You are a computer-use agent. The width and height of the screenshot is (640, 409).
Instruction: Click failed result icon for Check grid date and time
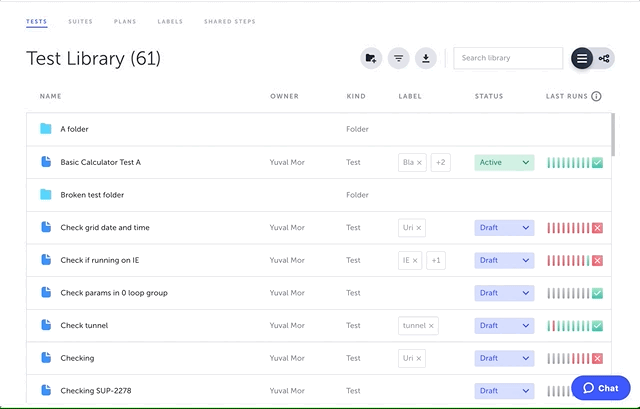[x=598, y=228]
